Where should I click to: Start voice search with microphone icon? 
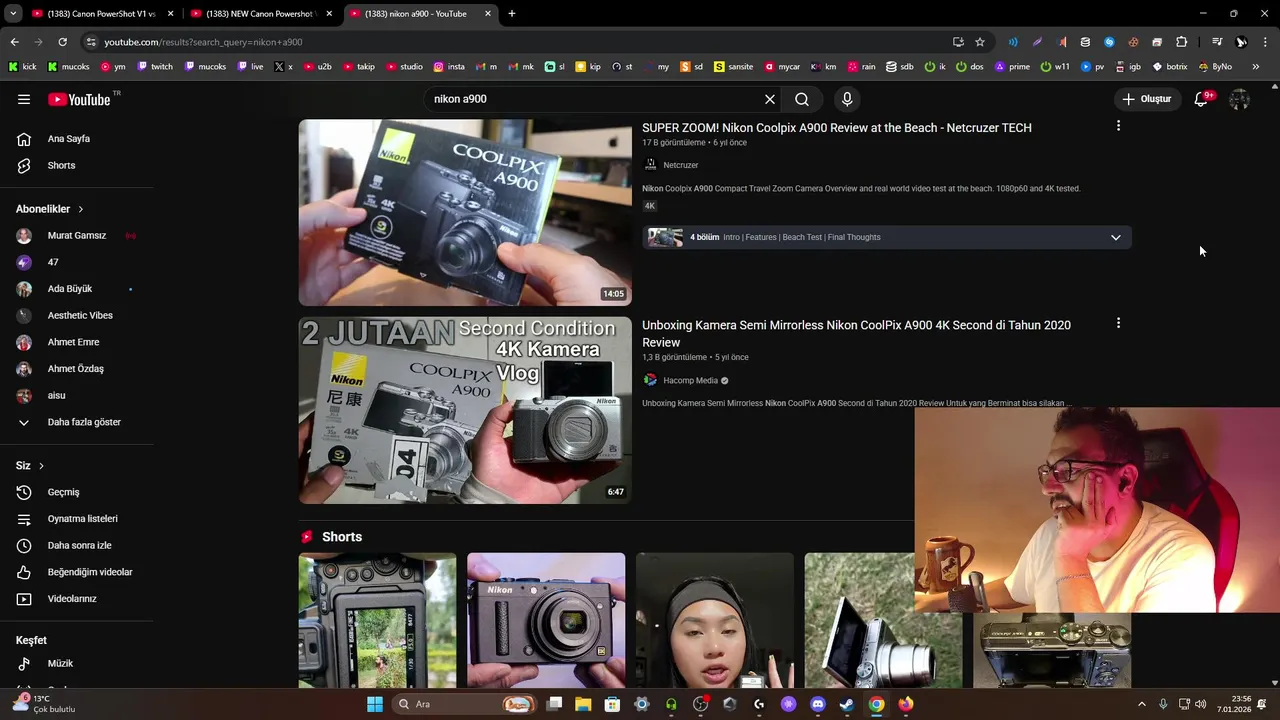[847, 99]
